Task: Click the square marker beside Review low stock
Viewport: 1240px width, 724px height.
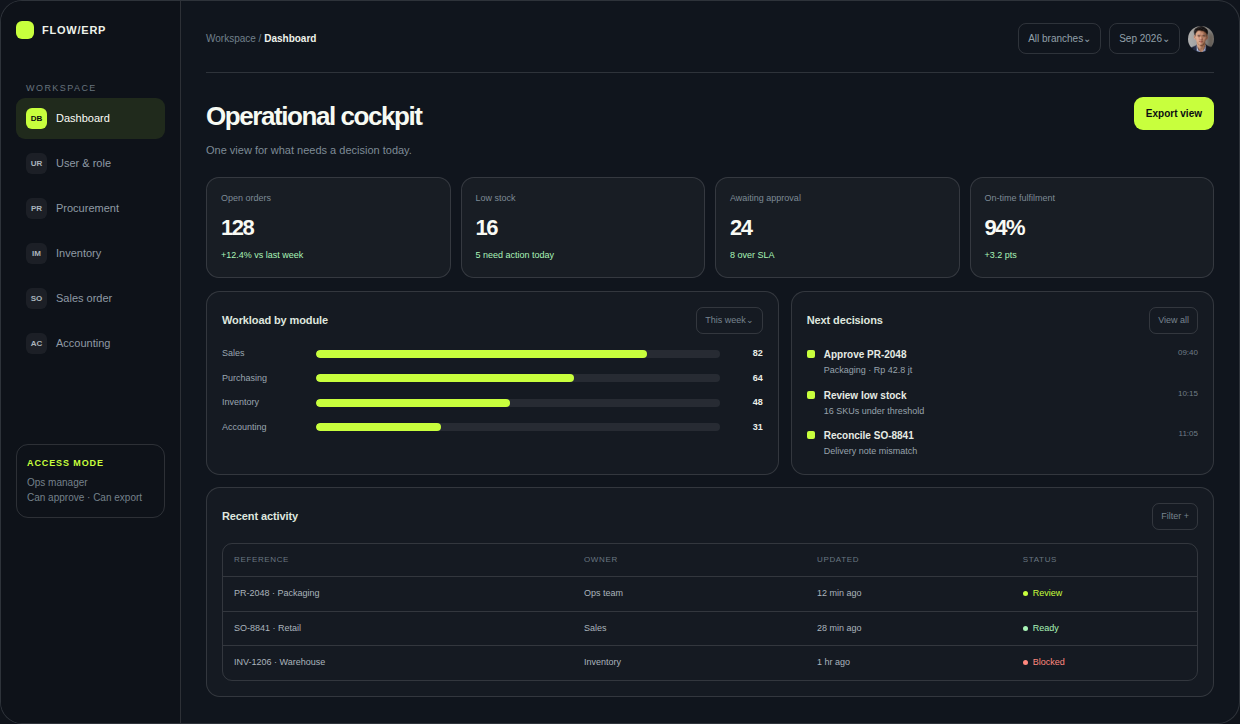Action: (811, 395)
